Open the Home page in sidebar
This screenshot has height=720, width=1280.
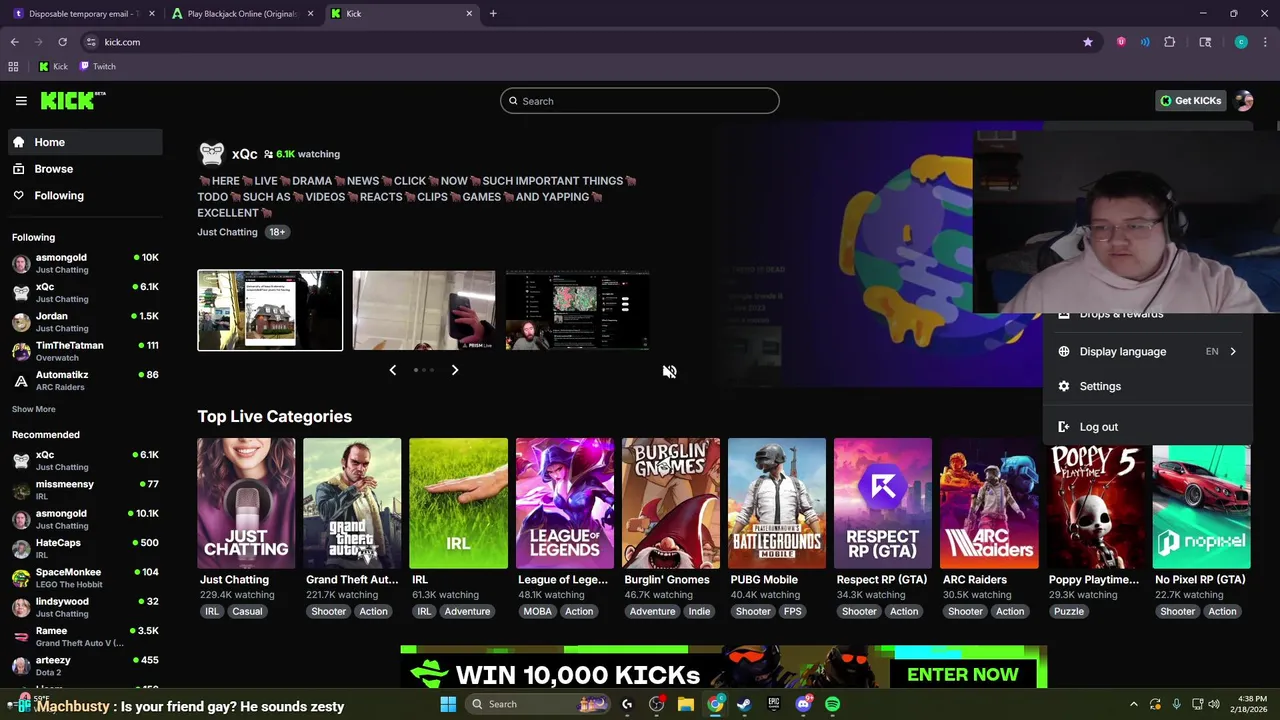(x=85, y=142)
